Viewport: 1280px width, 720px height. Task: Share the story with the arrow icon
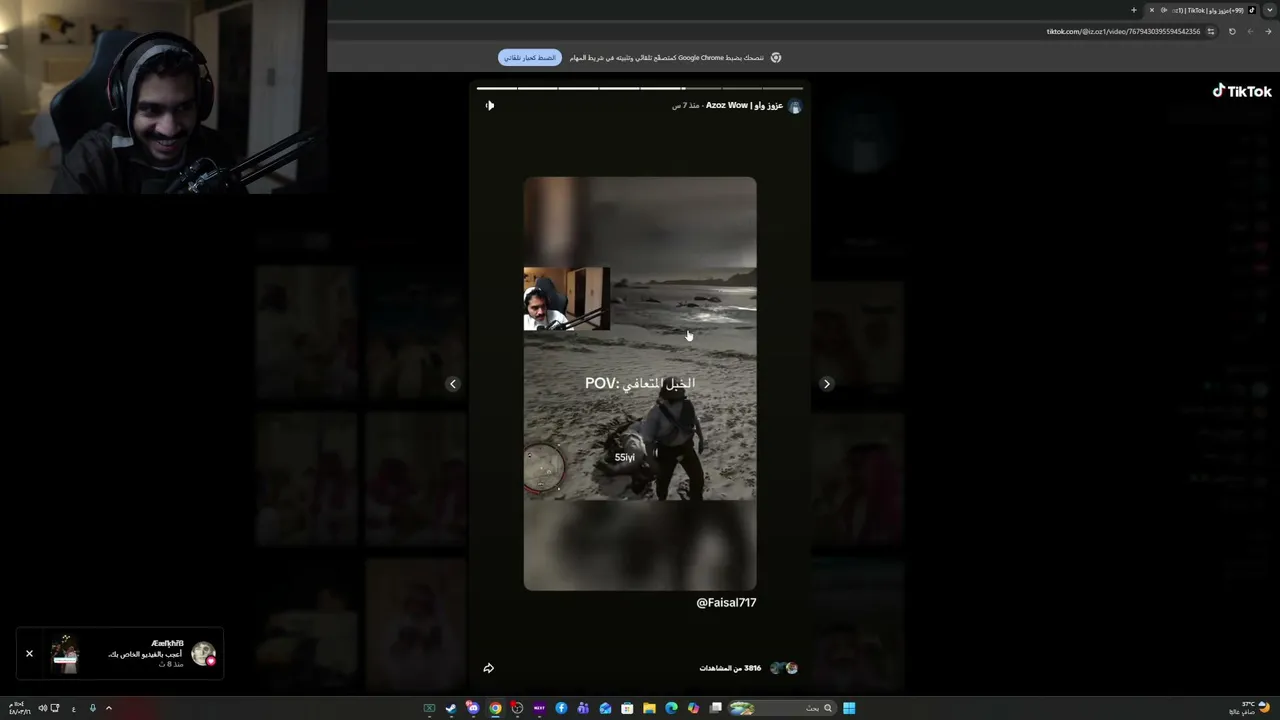click(489, 668)
